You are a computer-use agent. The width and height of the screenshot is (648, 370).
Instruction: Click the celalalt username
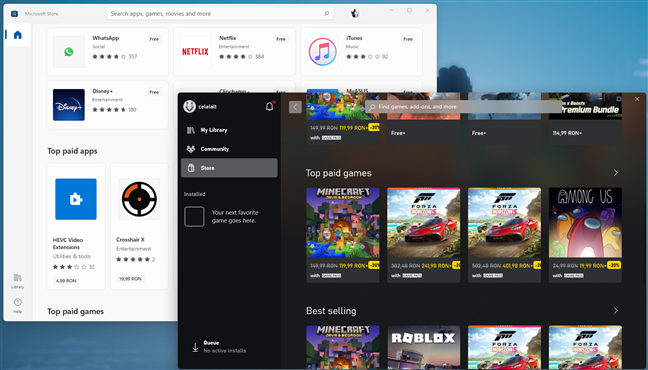tap(207, 107)
